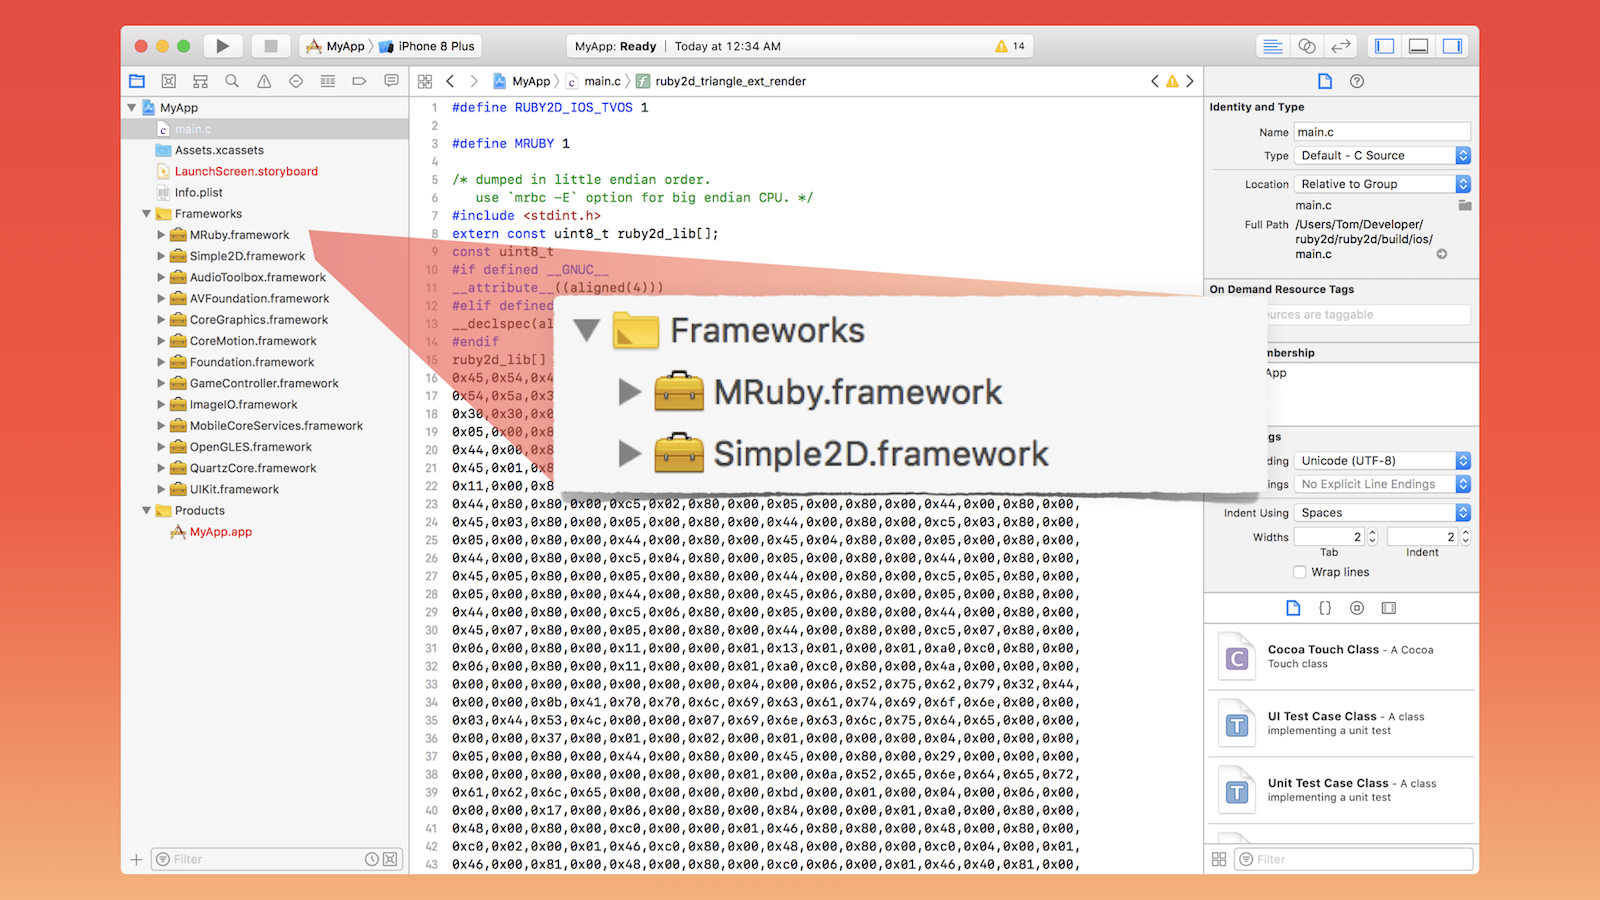Select OpenGLES.framework in the navigator
The image size is (1600, 900).
[x=250, y=447]
